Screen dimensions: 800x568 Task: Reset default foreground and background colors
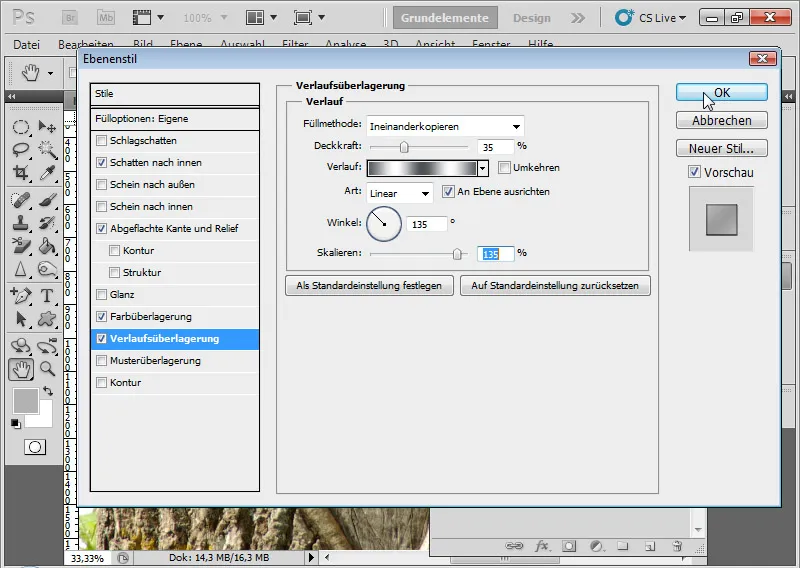click(16, 424)
